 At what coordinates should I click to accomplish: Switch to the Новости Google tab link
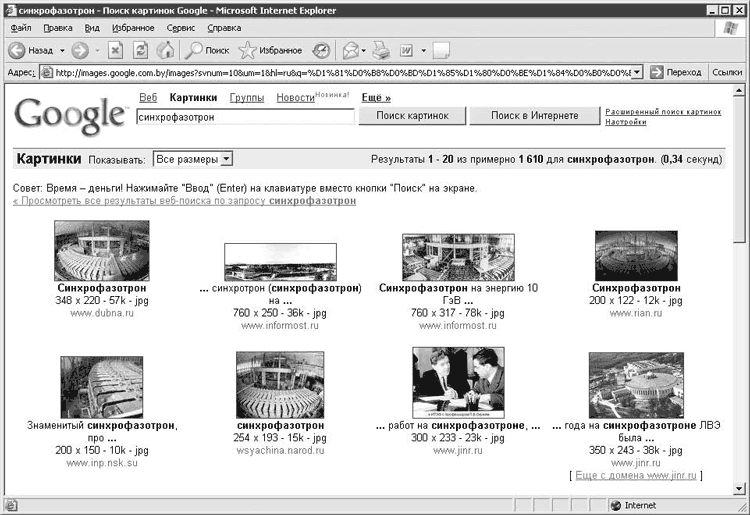(295, 98)
